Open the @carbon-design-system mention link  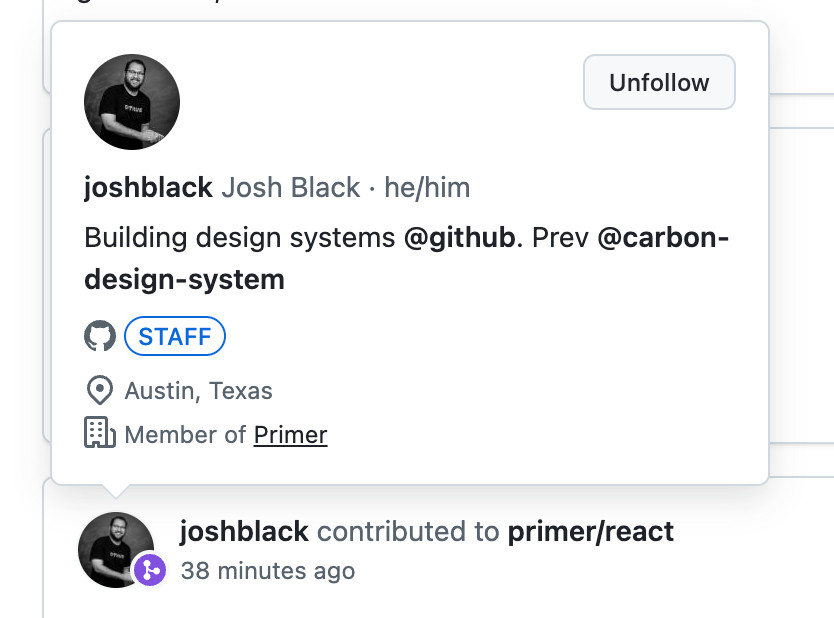coord(406,258)
